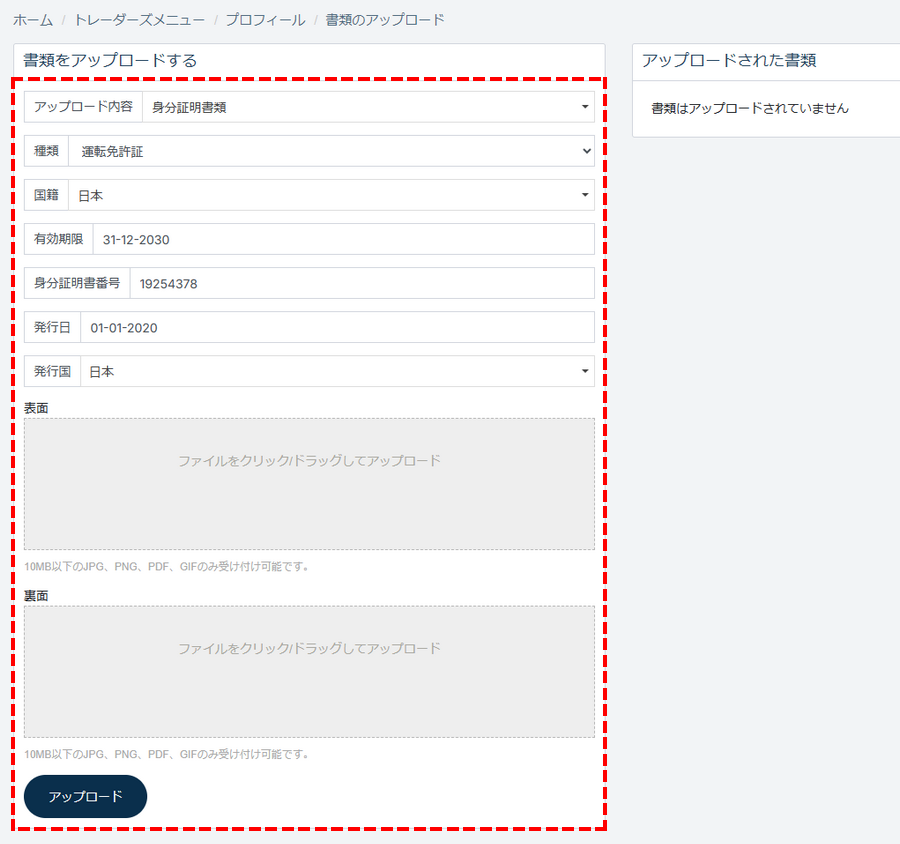Image resolution: width=900 pixels, height=844 pixels.
Task: Click 書類はアップロードされていません message
Action: coord(750,109)
